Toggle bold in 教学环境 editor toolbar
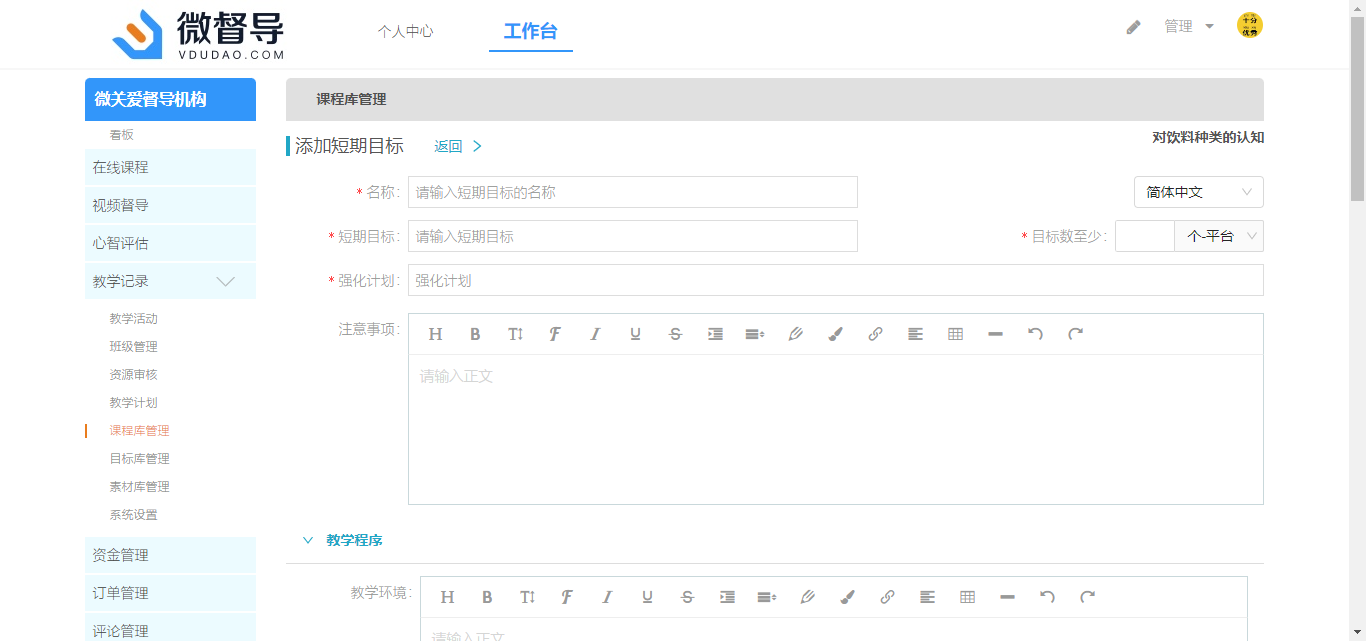This screenshot has height=641, width=1366. (x=487, y=597)
